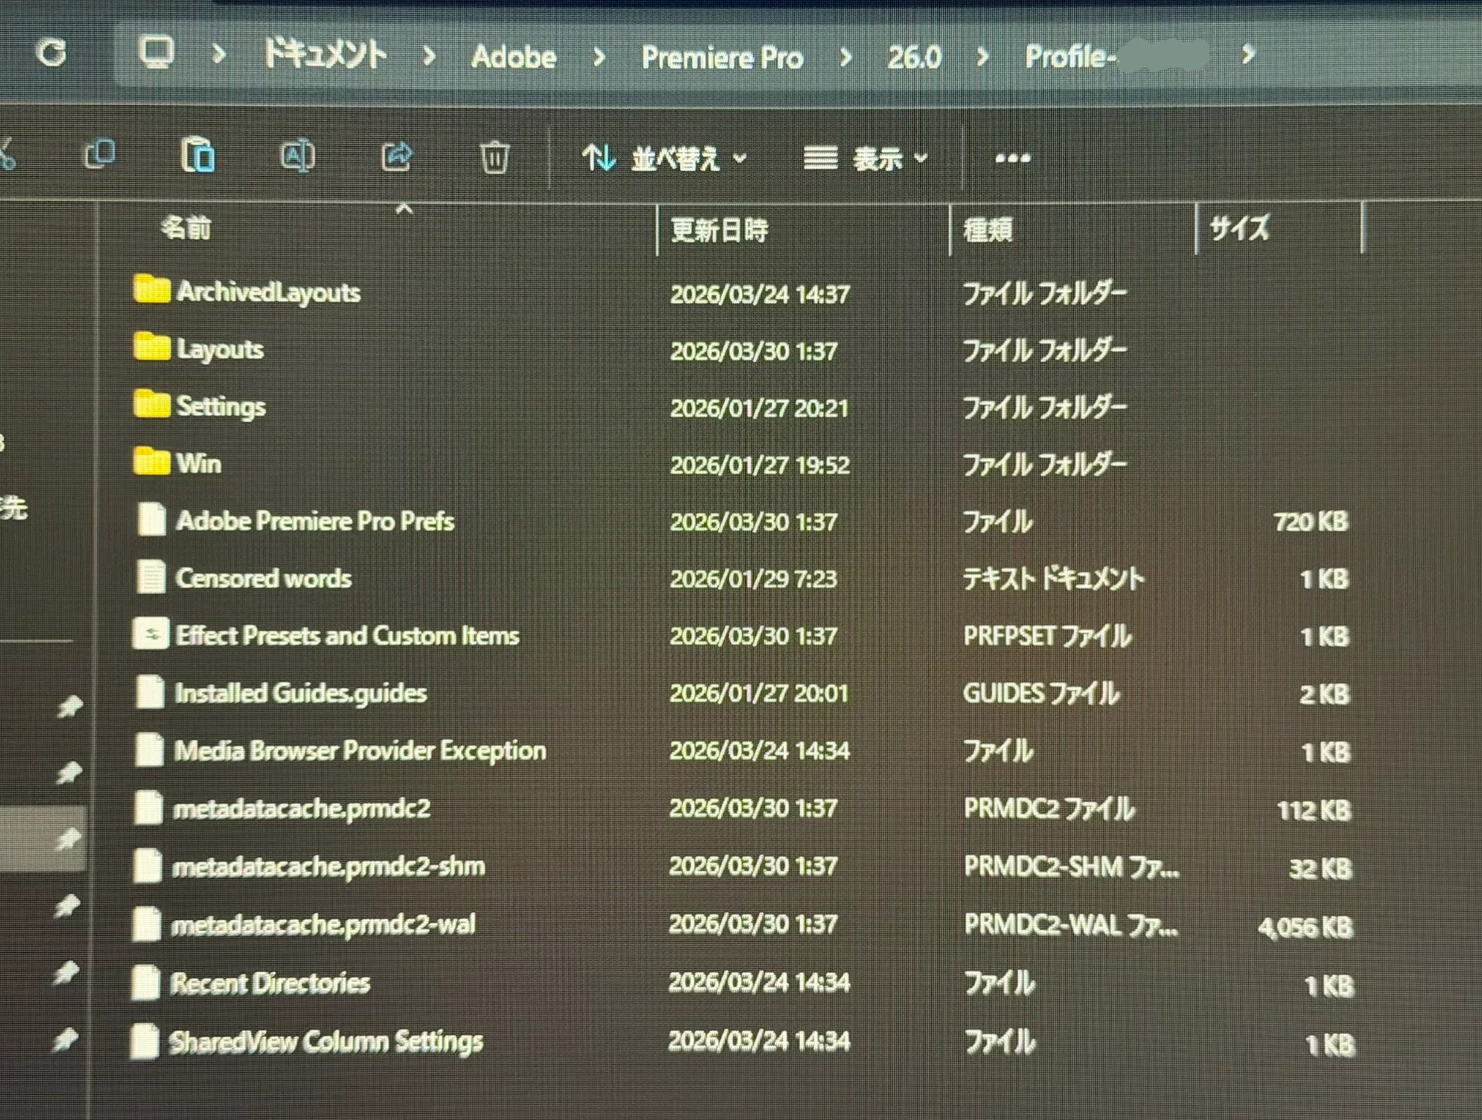This screenshot has height=1120, width=1482.
Task: Click the 720 KB size value
Action: [1311, 521]
